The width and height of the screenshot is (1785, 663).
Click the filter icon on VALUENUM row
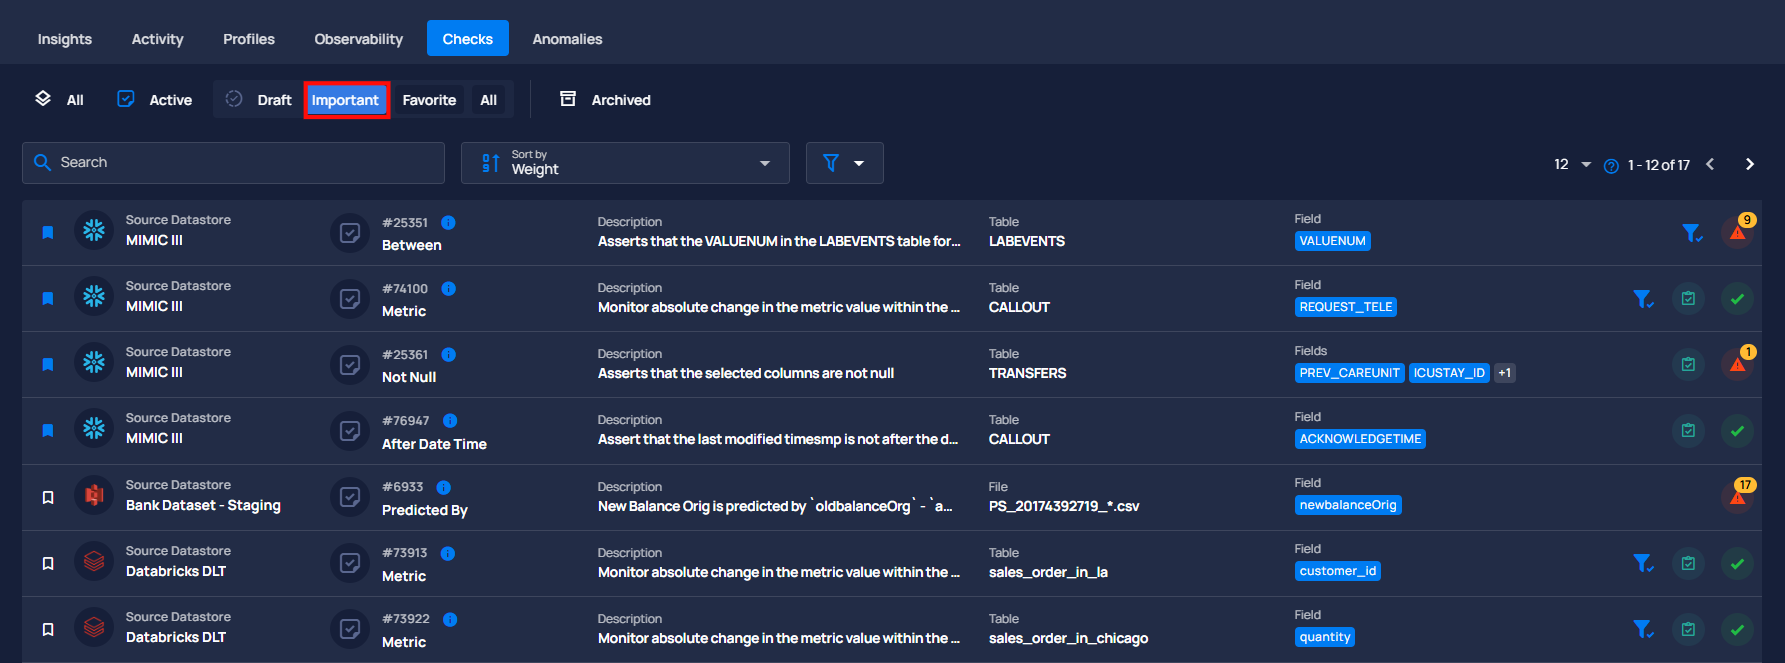point(1691,233)
